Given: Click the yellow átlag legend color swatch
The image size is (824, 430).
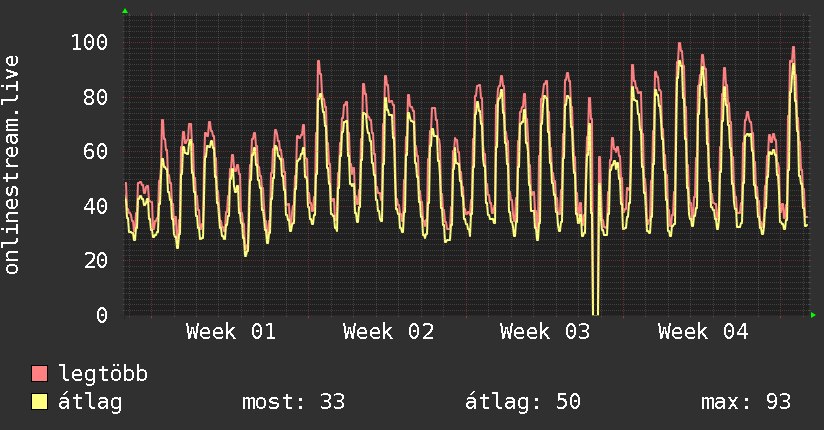Looking at the screenshot, I should (39, 401).
